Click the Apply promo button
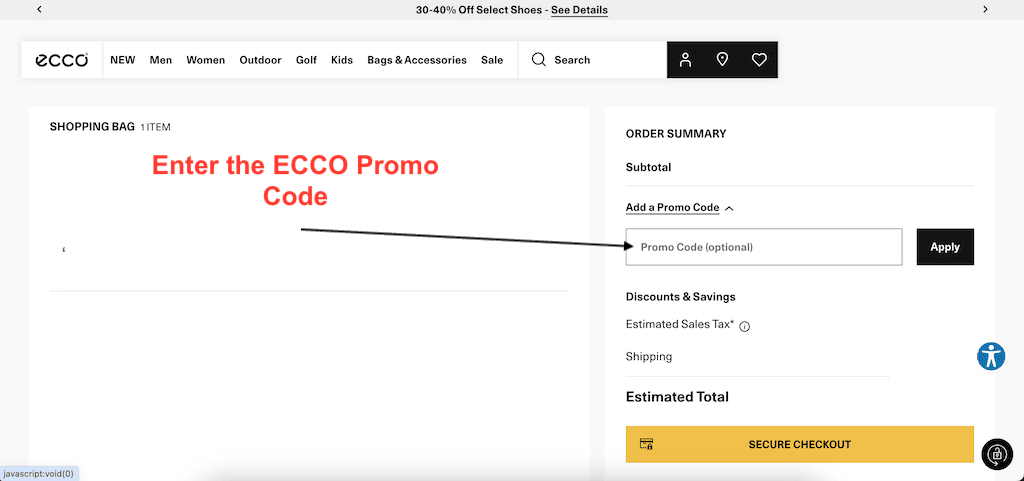The image size is (1024, 481). pos(945,247)
